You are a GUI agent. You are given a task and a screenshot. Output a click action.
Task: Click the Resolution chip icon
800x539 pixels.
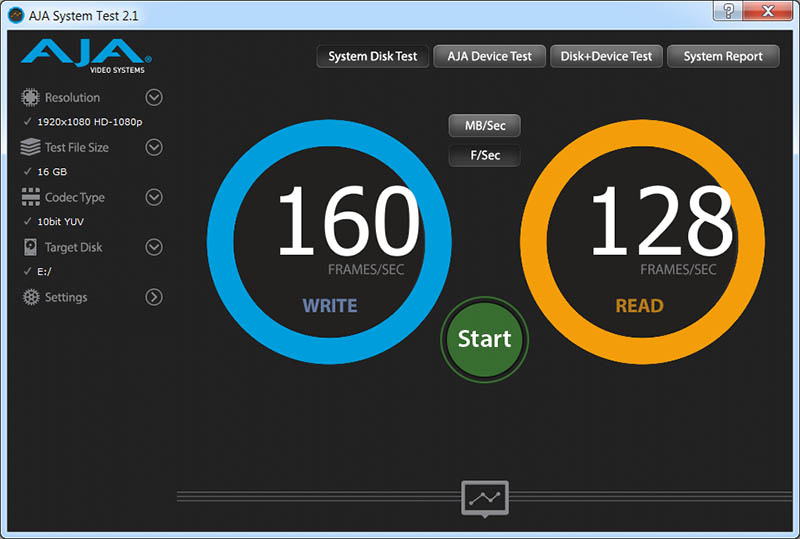30,97
